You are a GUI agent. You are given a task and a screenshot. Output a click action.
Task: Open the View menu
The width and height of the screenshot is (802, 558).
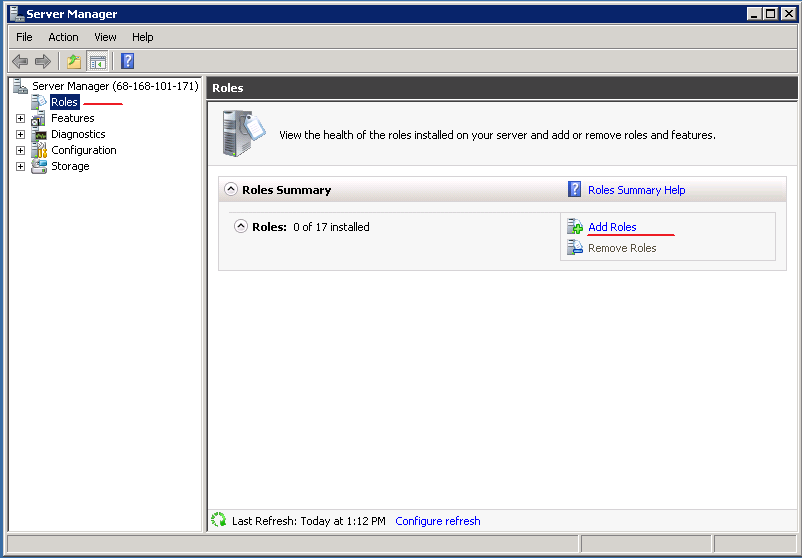(x=105, y=37)
